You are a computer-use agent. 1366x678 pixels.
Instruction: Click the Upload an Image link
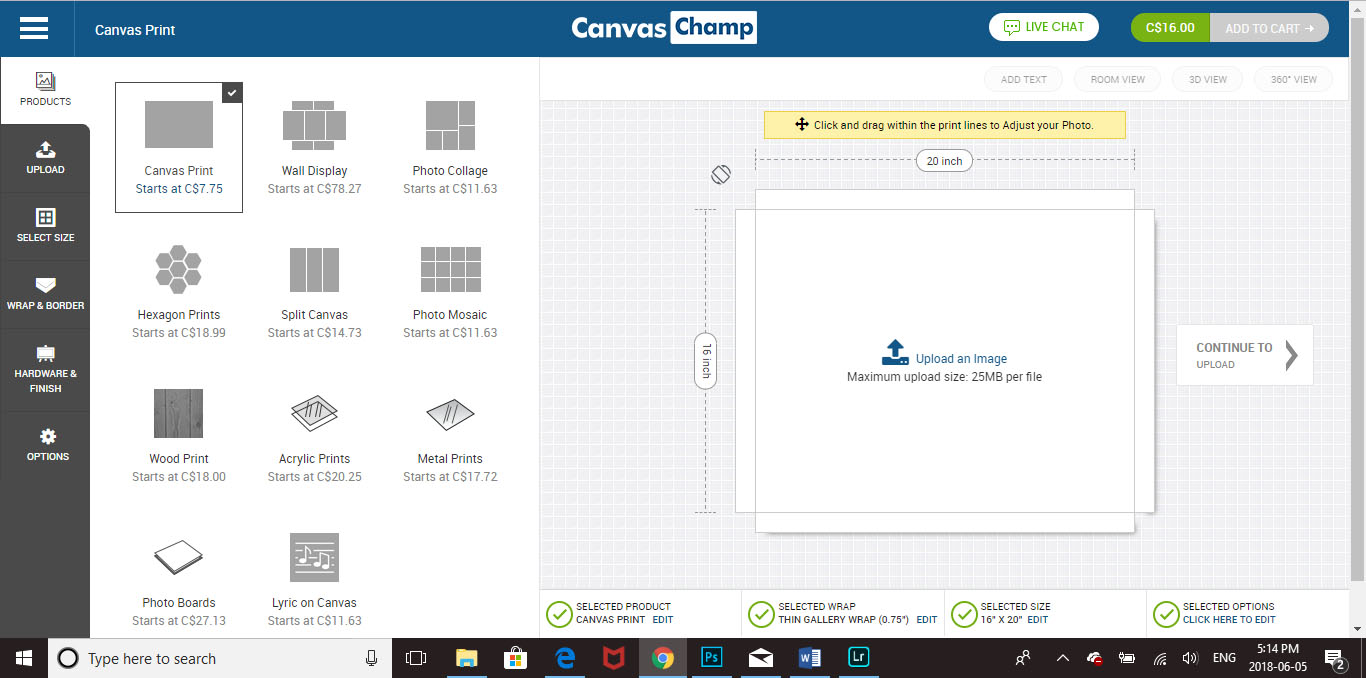click(x=961, y=359)
